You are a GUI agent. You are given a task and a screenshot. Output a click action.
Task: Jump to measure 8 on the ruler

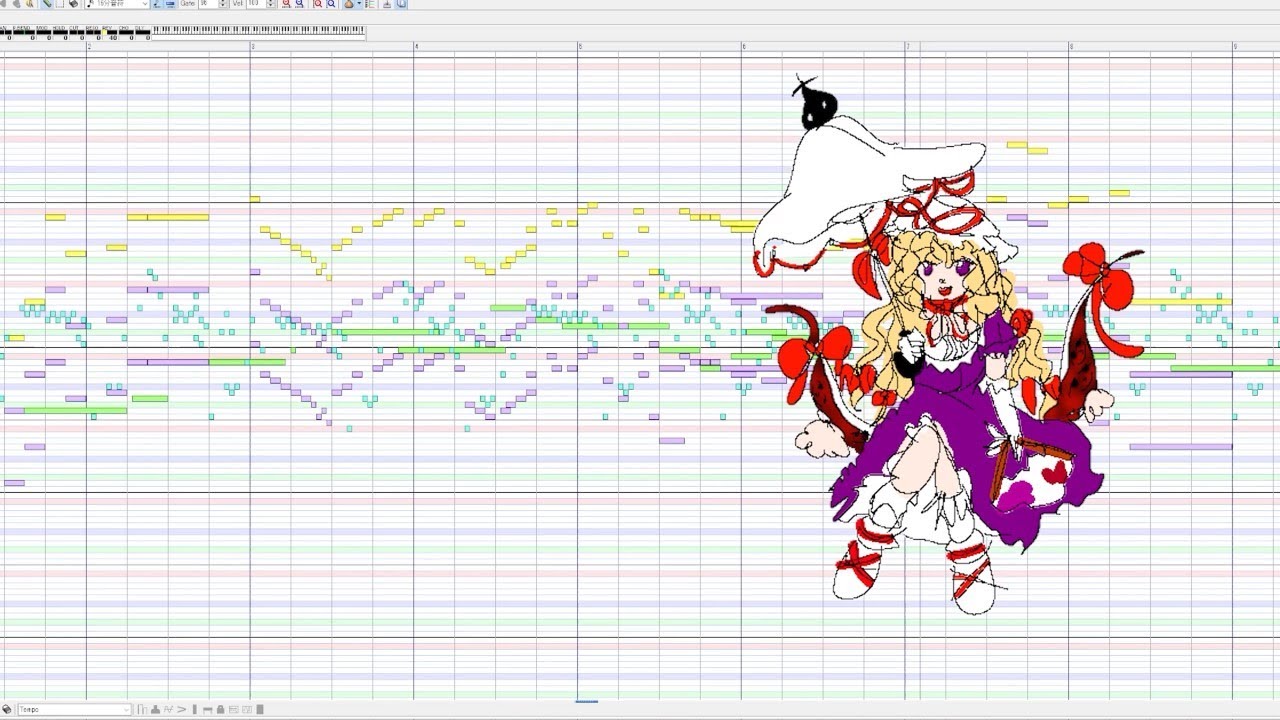pos(1071,47)
